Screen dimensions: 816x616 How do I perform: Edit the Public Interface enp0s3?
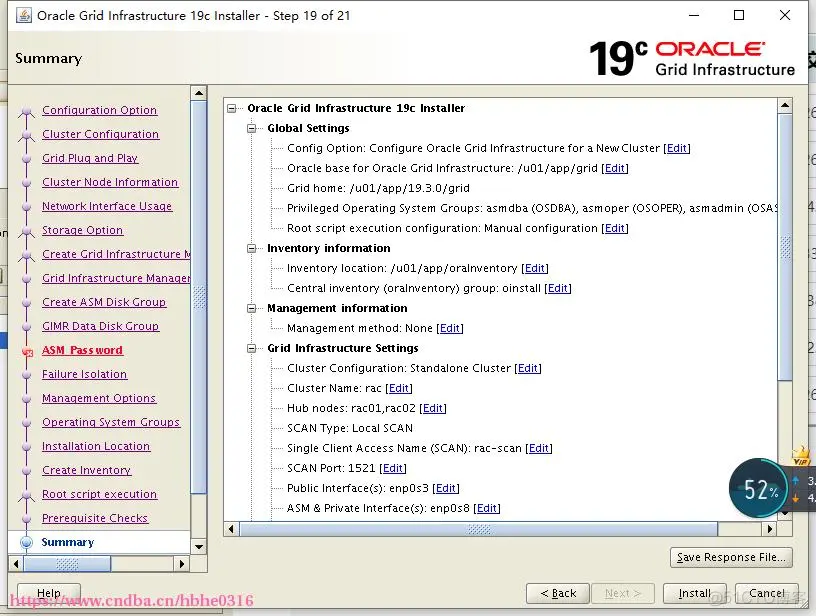click(x=446, y=489)
